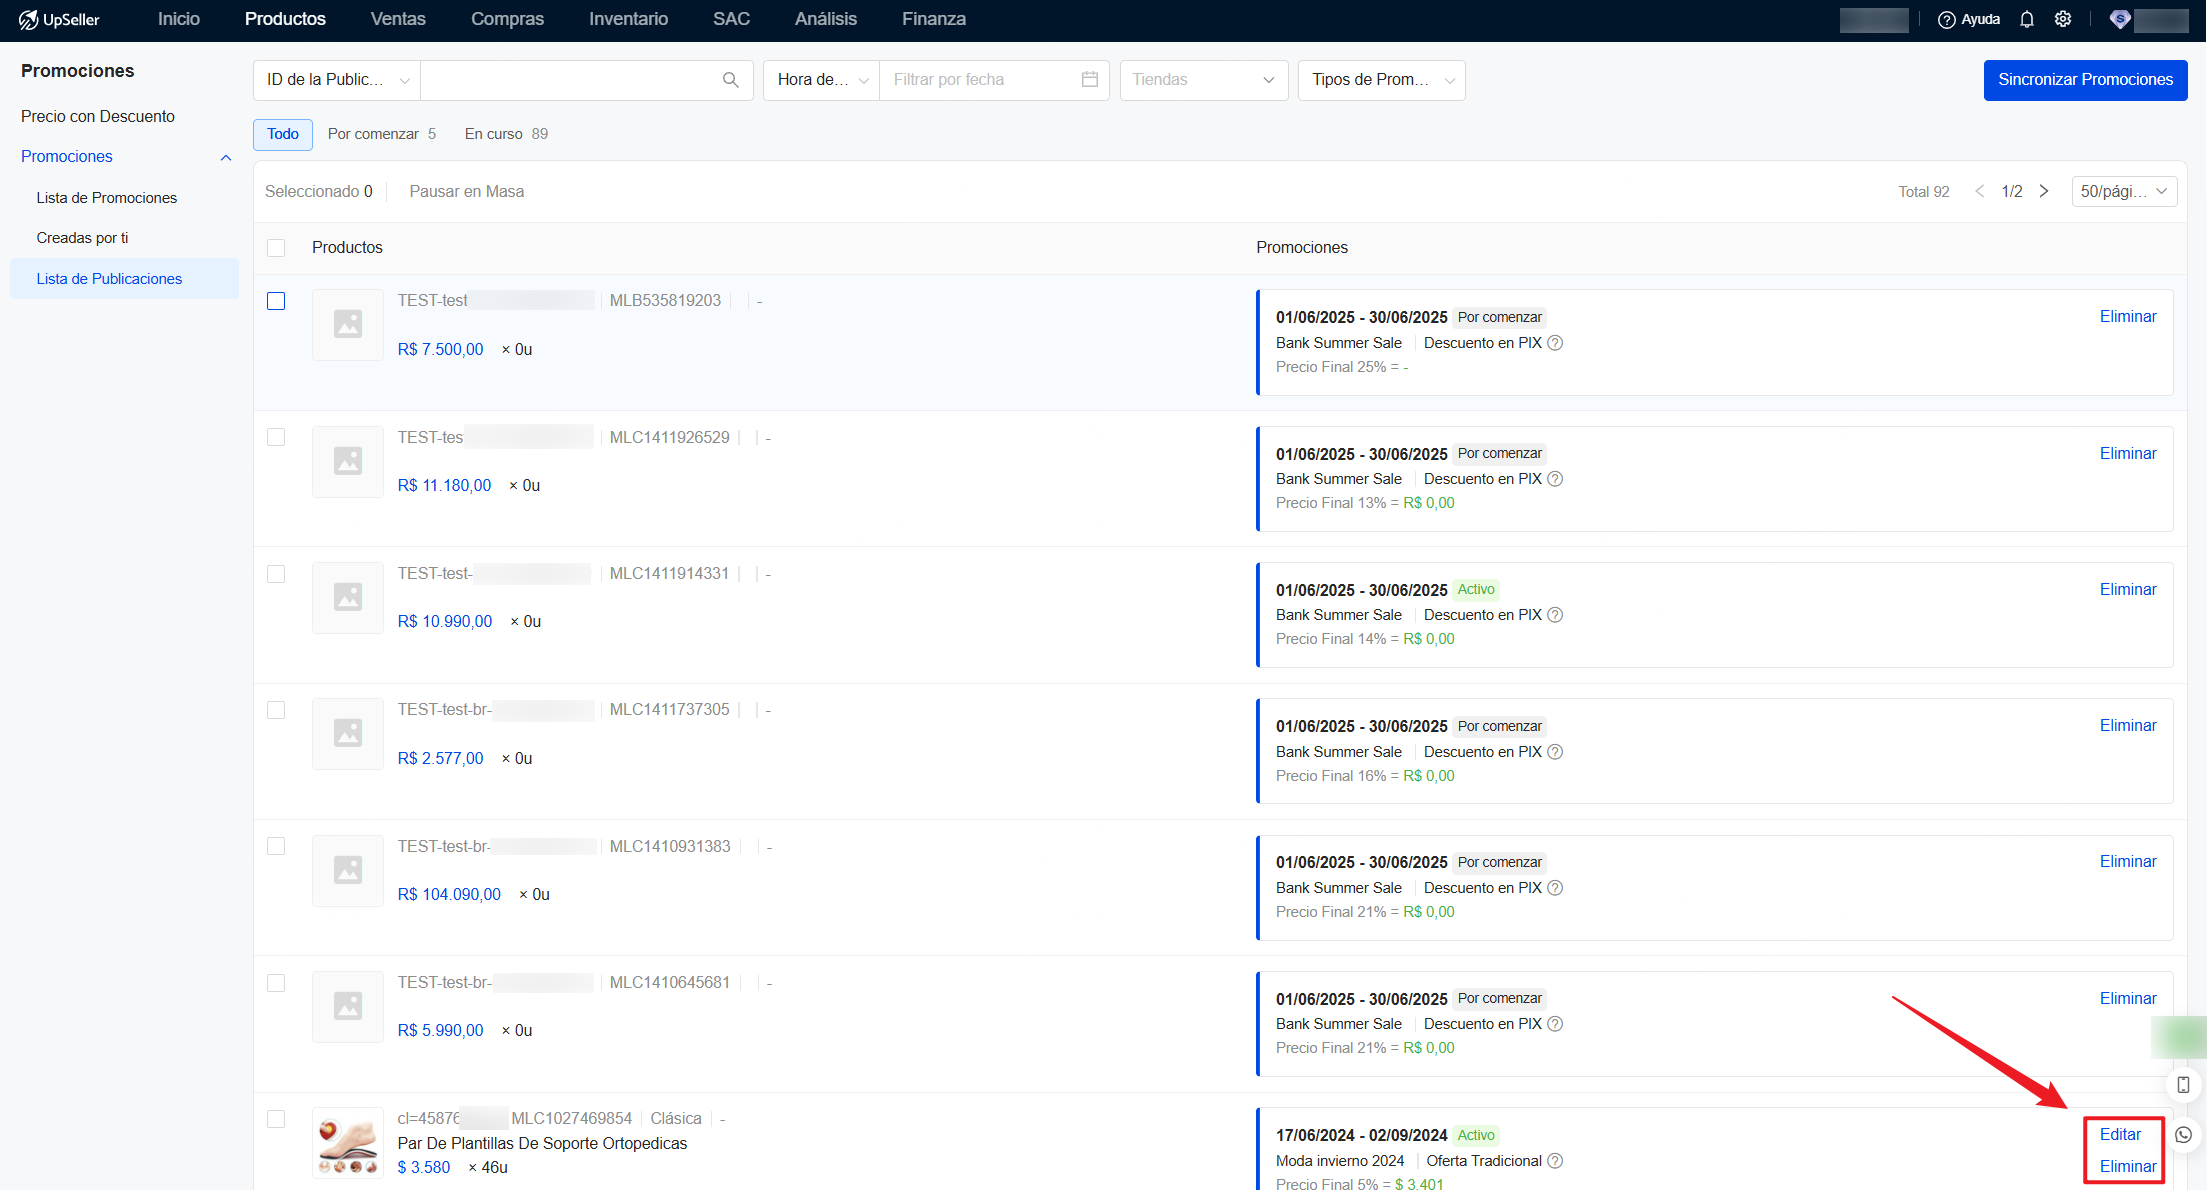Click the search magnifier icon
2207x1190 pixels.
click(730, 80)
